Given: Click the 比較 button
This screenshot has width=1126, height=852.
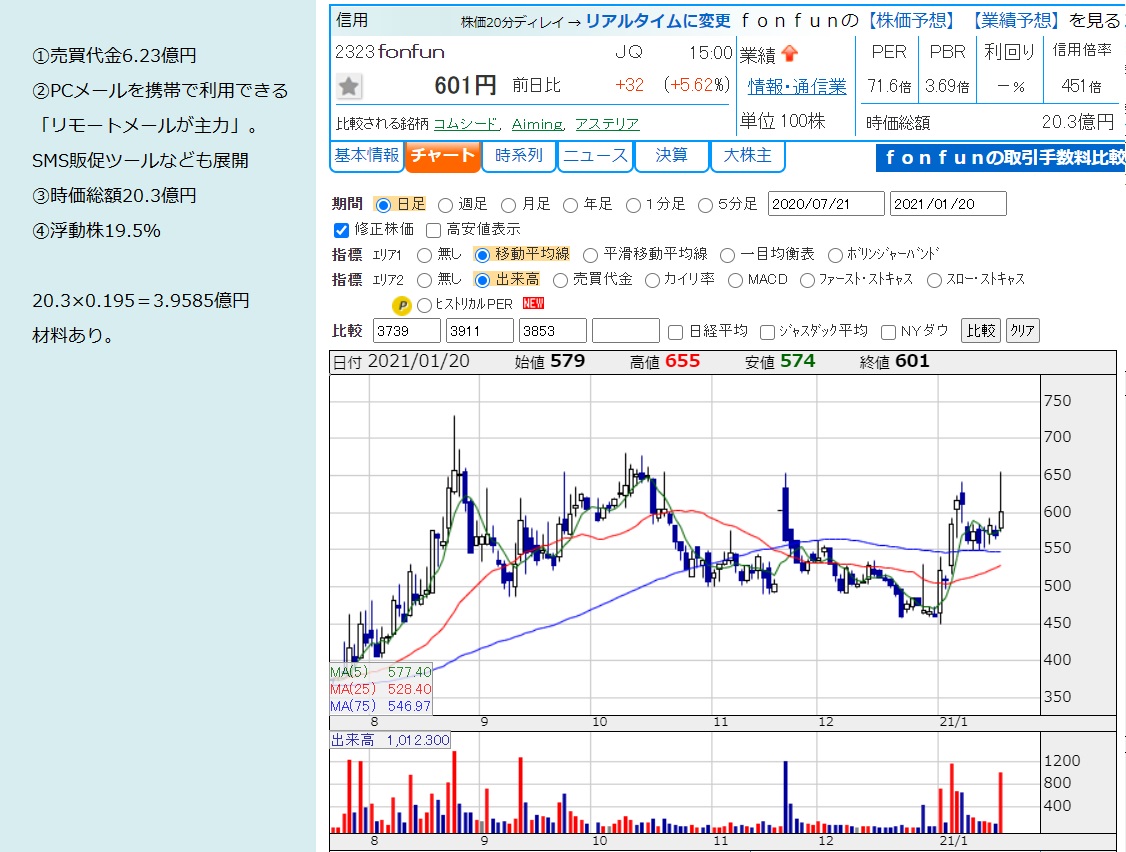Looking at the screenshot, I should click(x=980, y=330).
